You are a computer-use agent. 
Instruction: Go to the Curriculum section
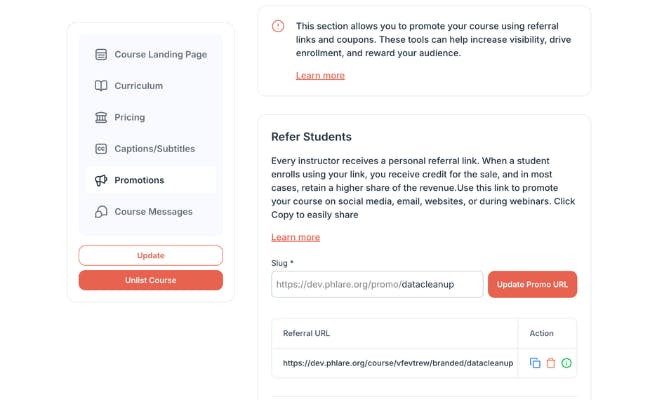pyautogui.click(x=138, y=86)
